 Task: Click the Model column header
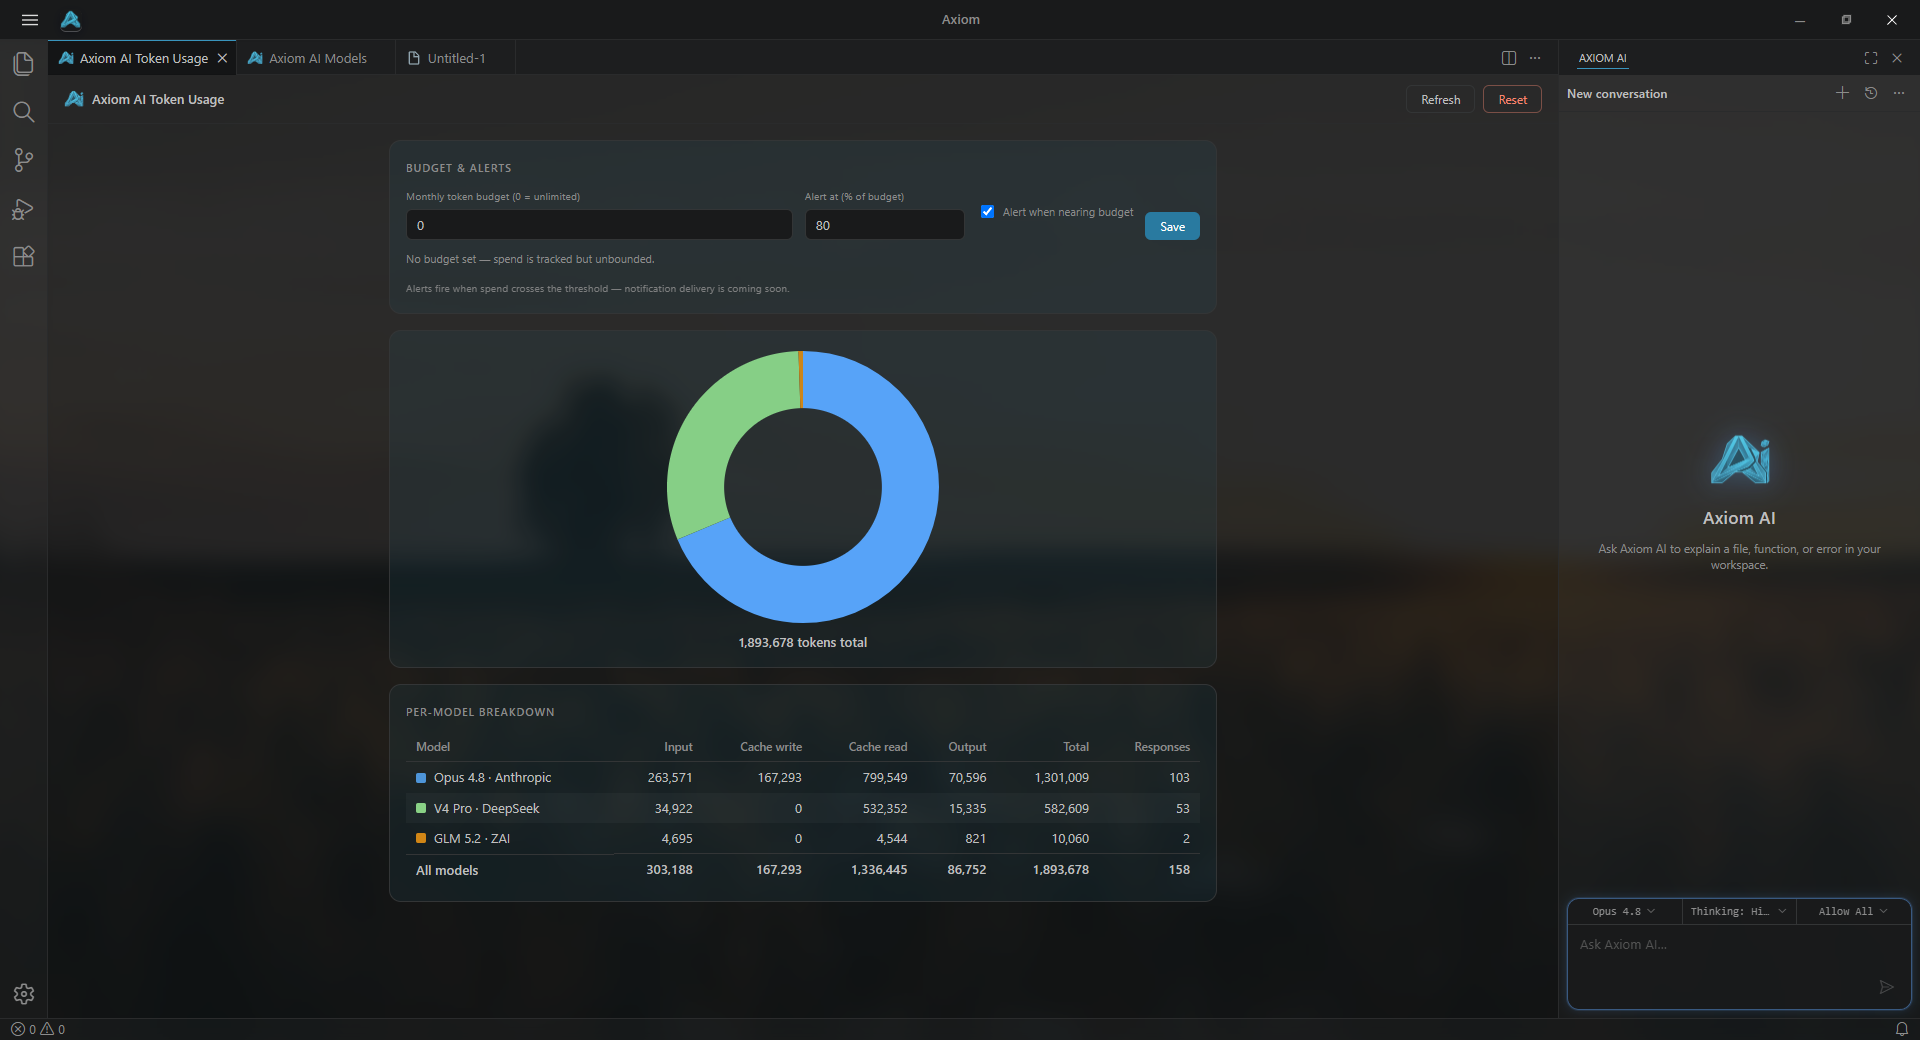click(x=433, y=747)
